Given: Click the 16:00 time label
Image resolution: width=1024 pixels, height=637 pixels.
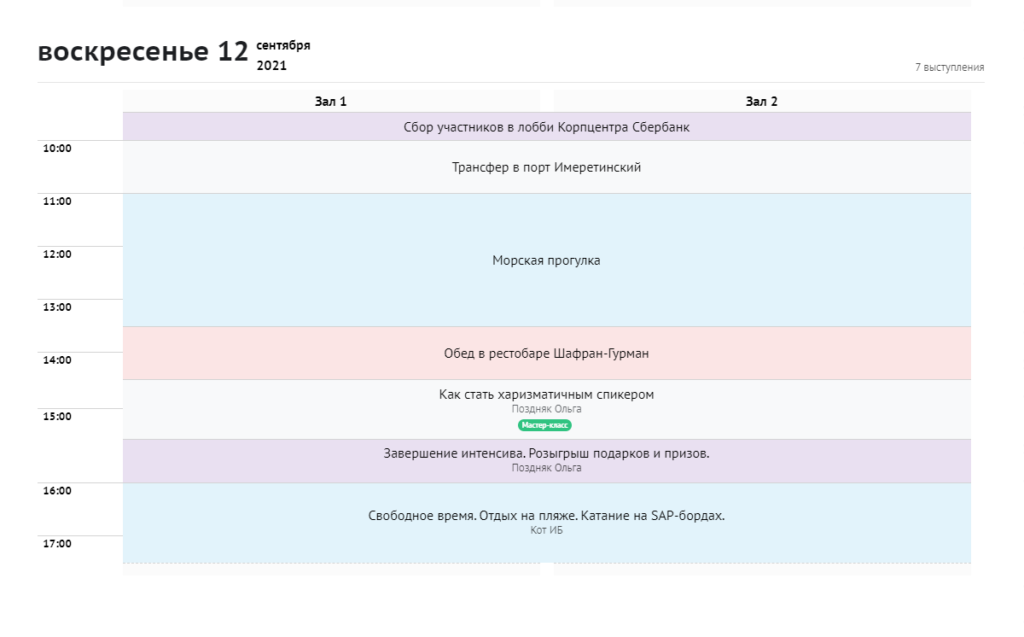Looking at the screenshot, I should pos(57,491).
